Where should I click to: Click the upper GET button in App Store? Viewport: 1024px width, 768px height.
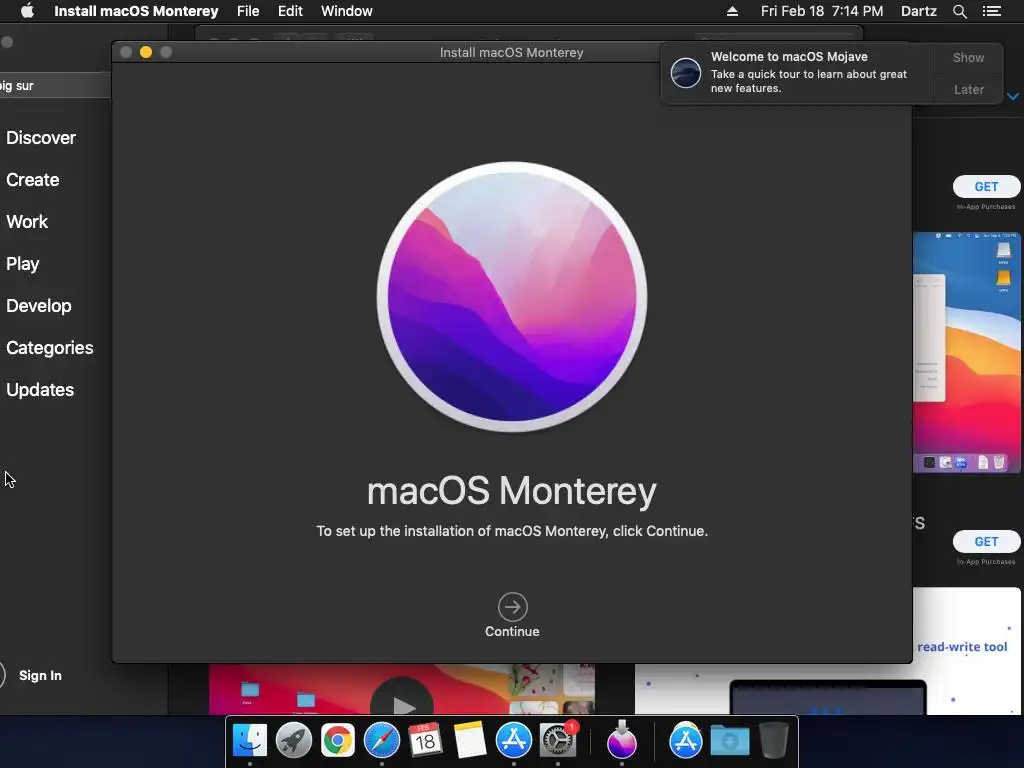[x=986, y=187]
